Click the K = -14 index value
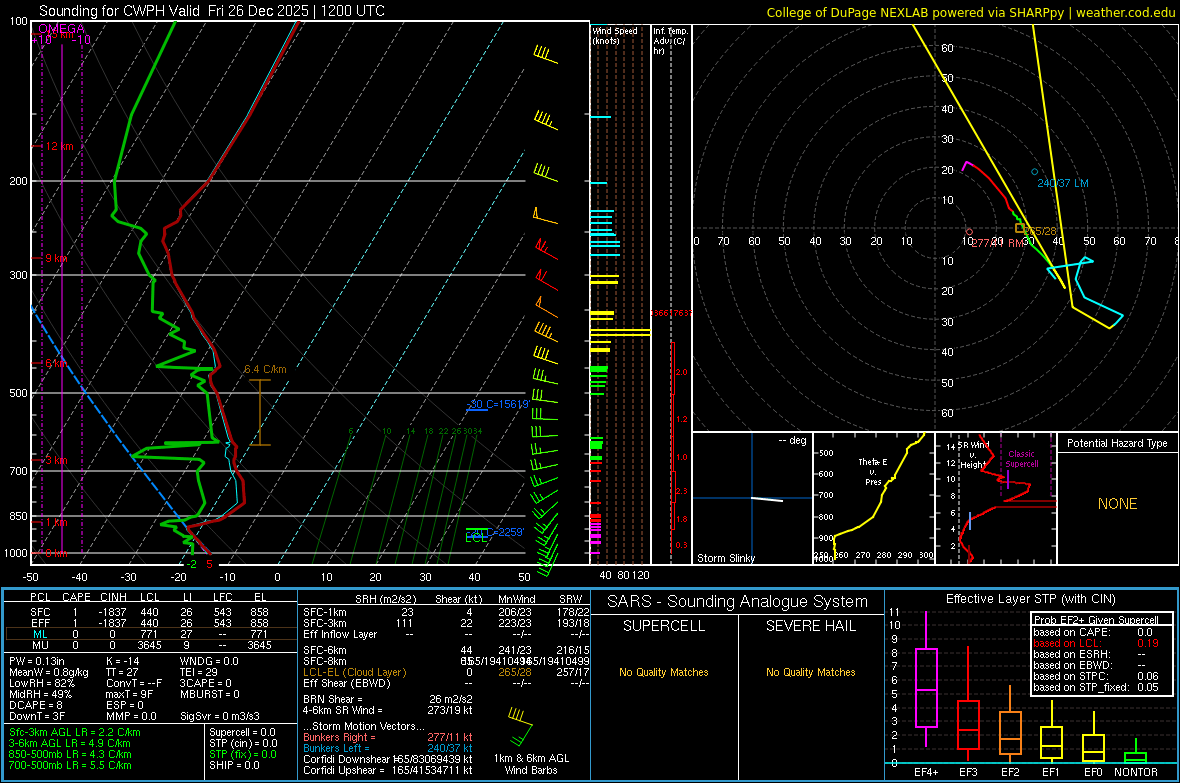The image size is (1180, 783). (x=123, y=661)
